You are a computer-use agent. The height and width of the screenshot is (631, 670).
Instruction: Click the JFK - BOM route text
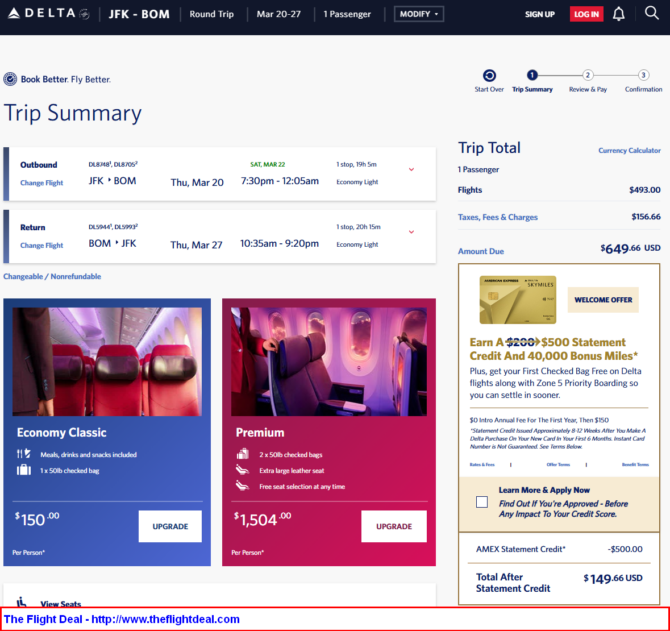tap(139, 14)
